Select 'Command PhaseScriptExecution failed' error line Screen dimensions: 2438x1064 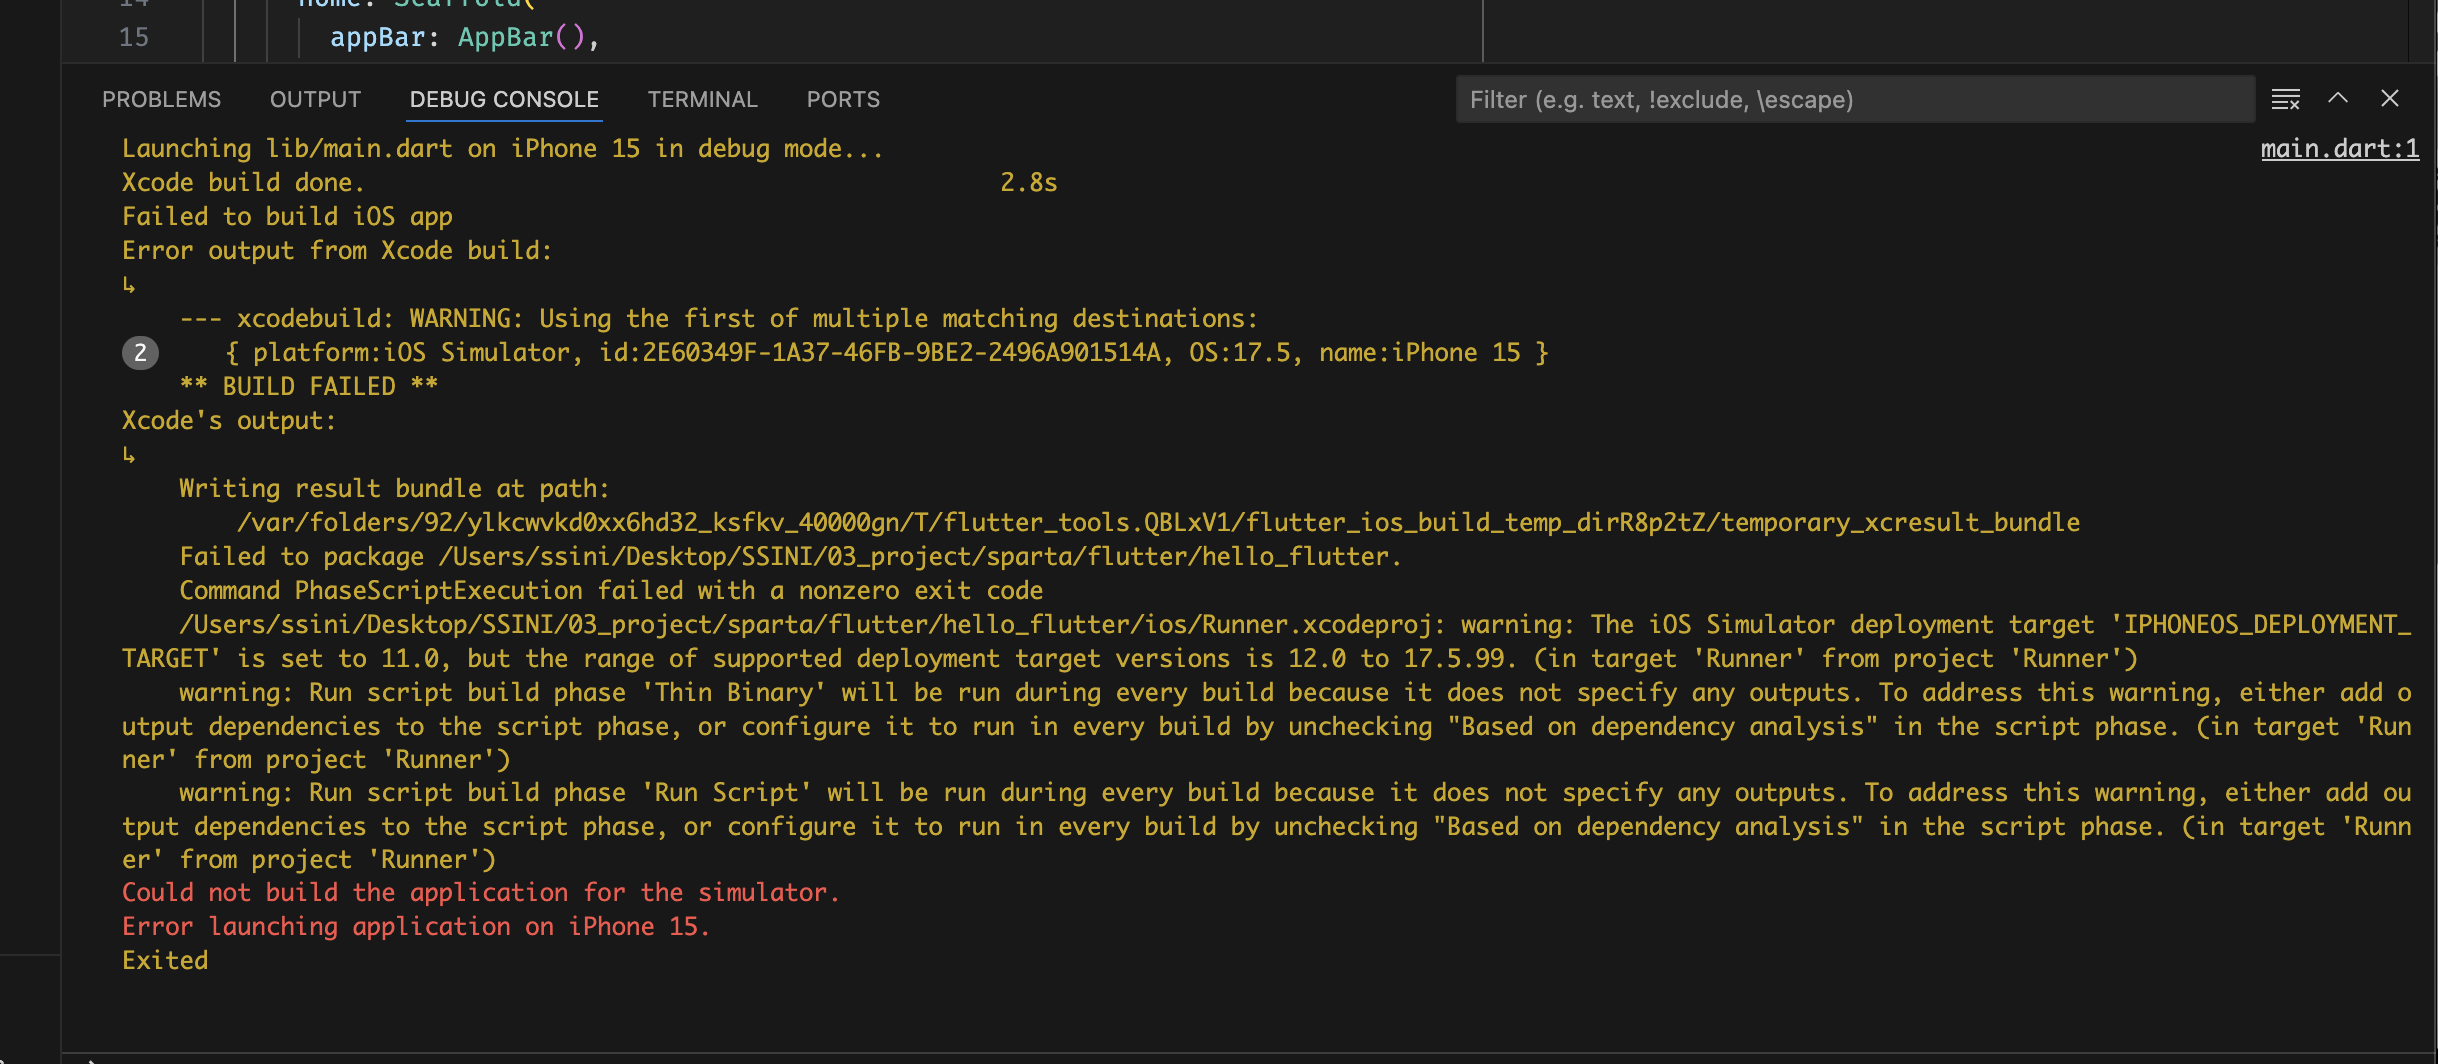[x=611, y=590]
